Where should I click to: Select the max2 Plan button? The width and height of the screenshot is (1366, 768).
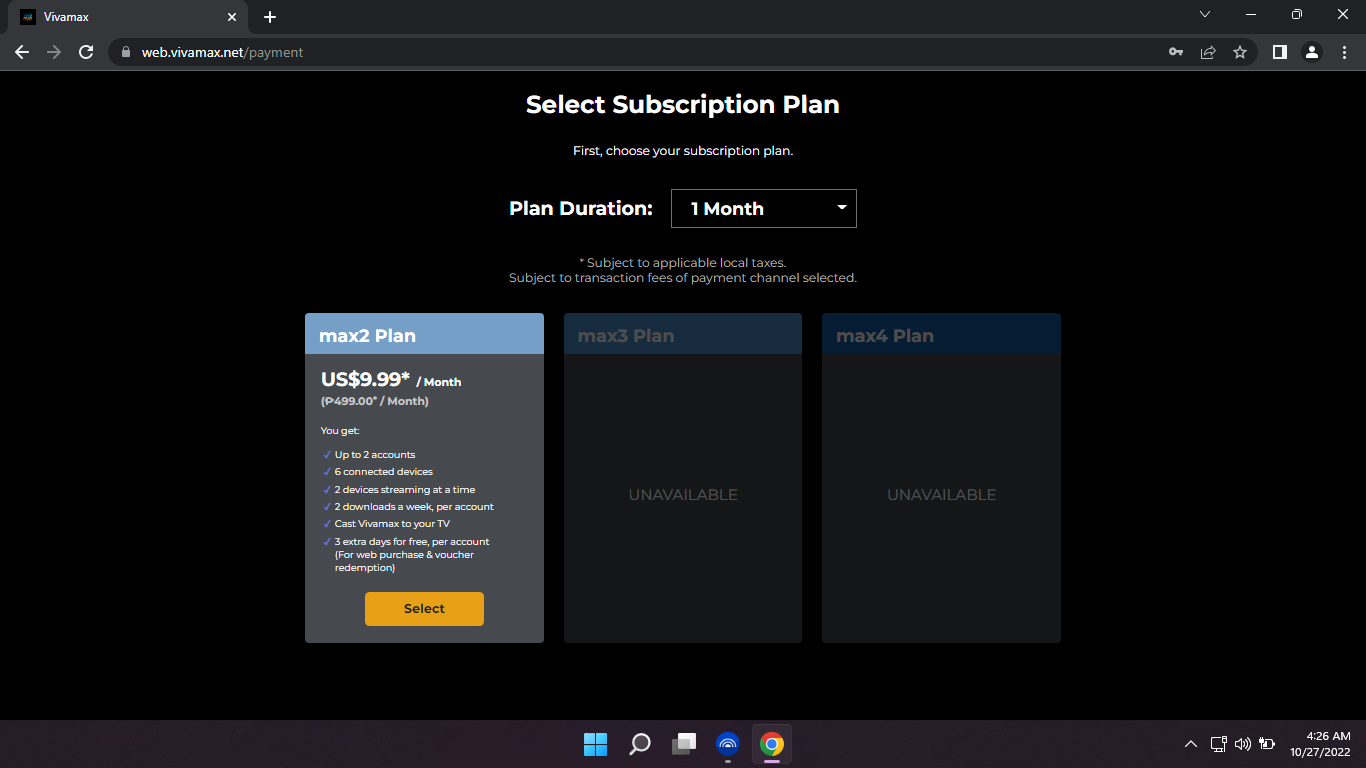click(424, 609)
